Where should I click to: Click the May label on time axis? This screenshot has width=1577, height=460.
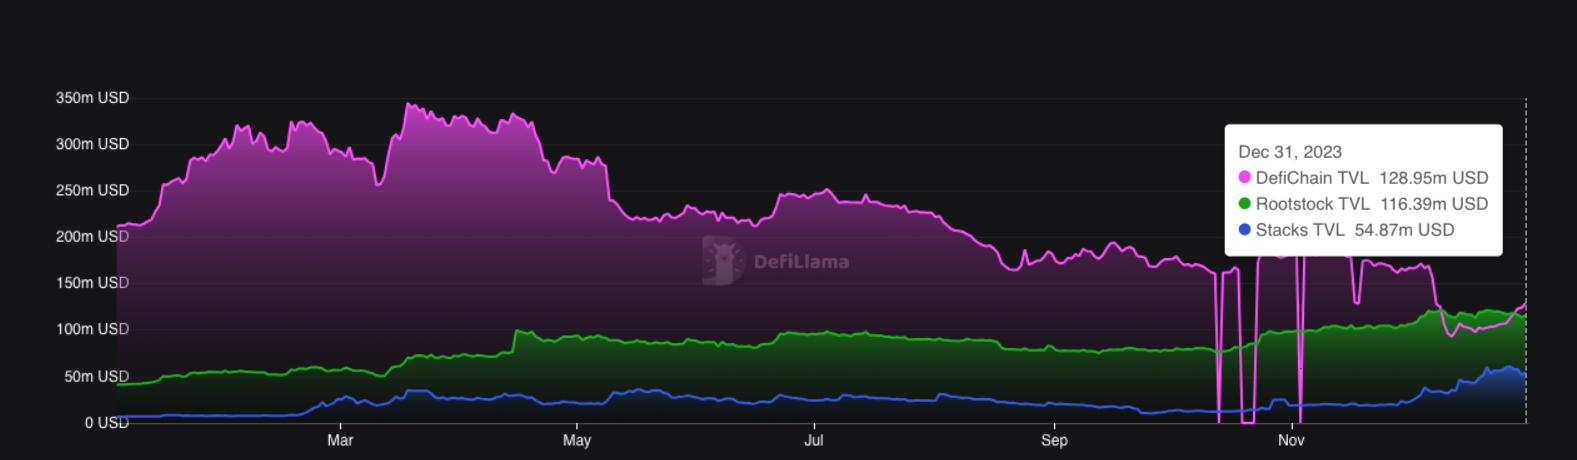click(577, 440)
